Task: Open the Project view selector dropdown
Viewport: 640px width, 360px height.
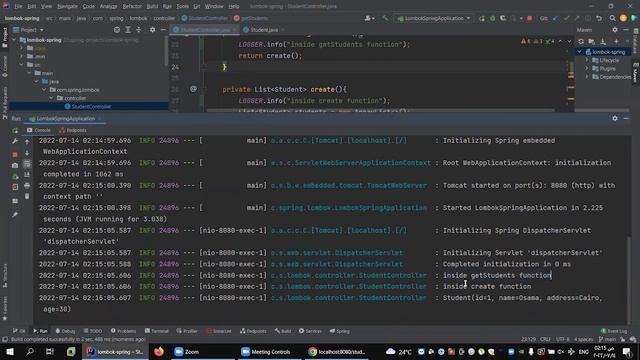Action: [x=29, y=30]
